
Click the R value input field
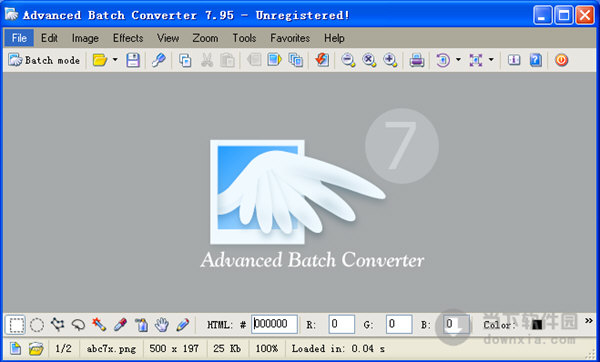point(341,324)
